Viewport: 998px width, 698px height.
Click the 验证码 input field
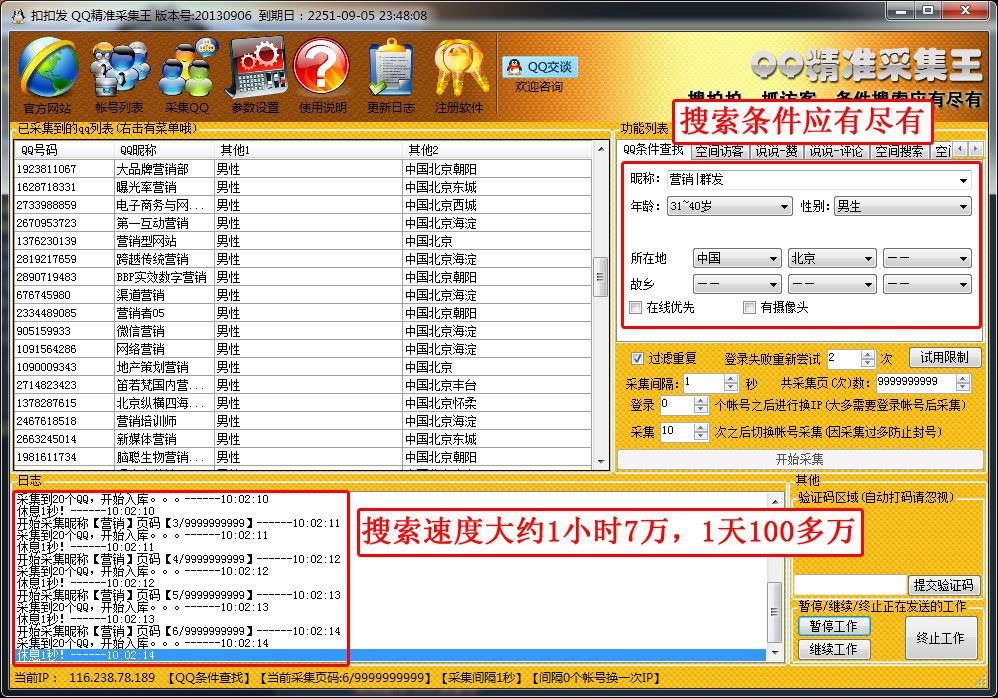click(849, 584)
